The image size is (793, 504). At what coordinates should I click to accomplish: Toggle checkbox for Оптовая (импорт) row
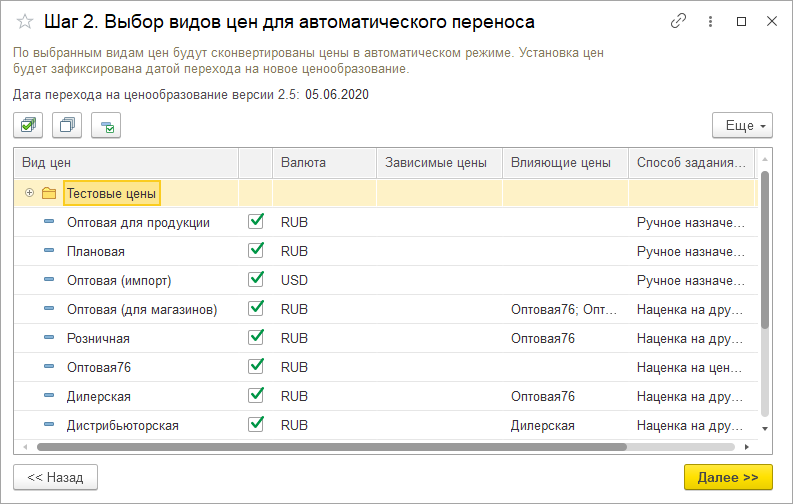coord(256,279)
